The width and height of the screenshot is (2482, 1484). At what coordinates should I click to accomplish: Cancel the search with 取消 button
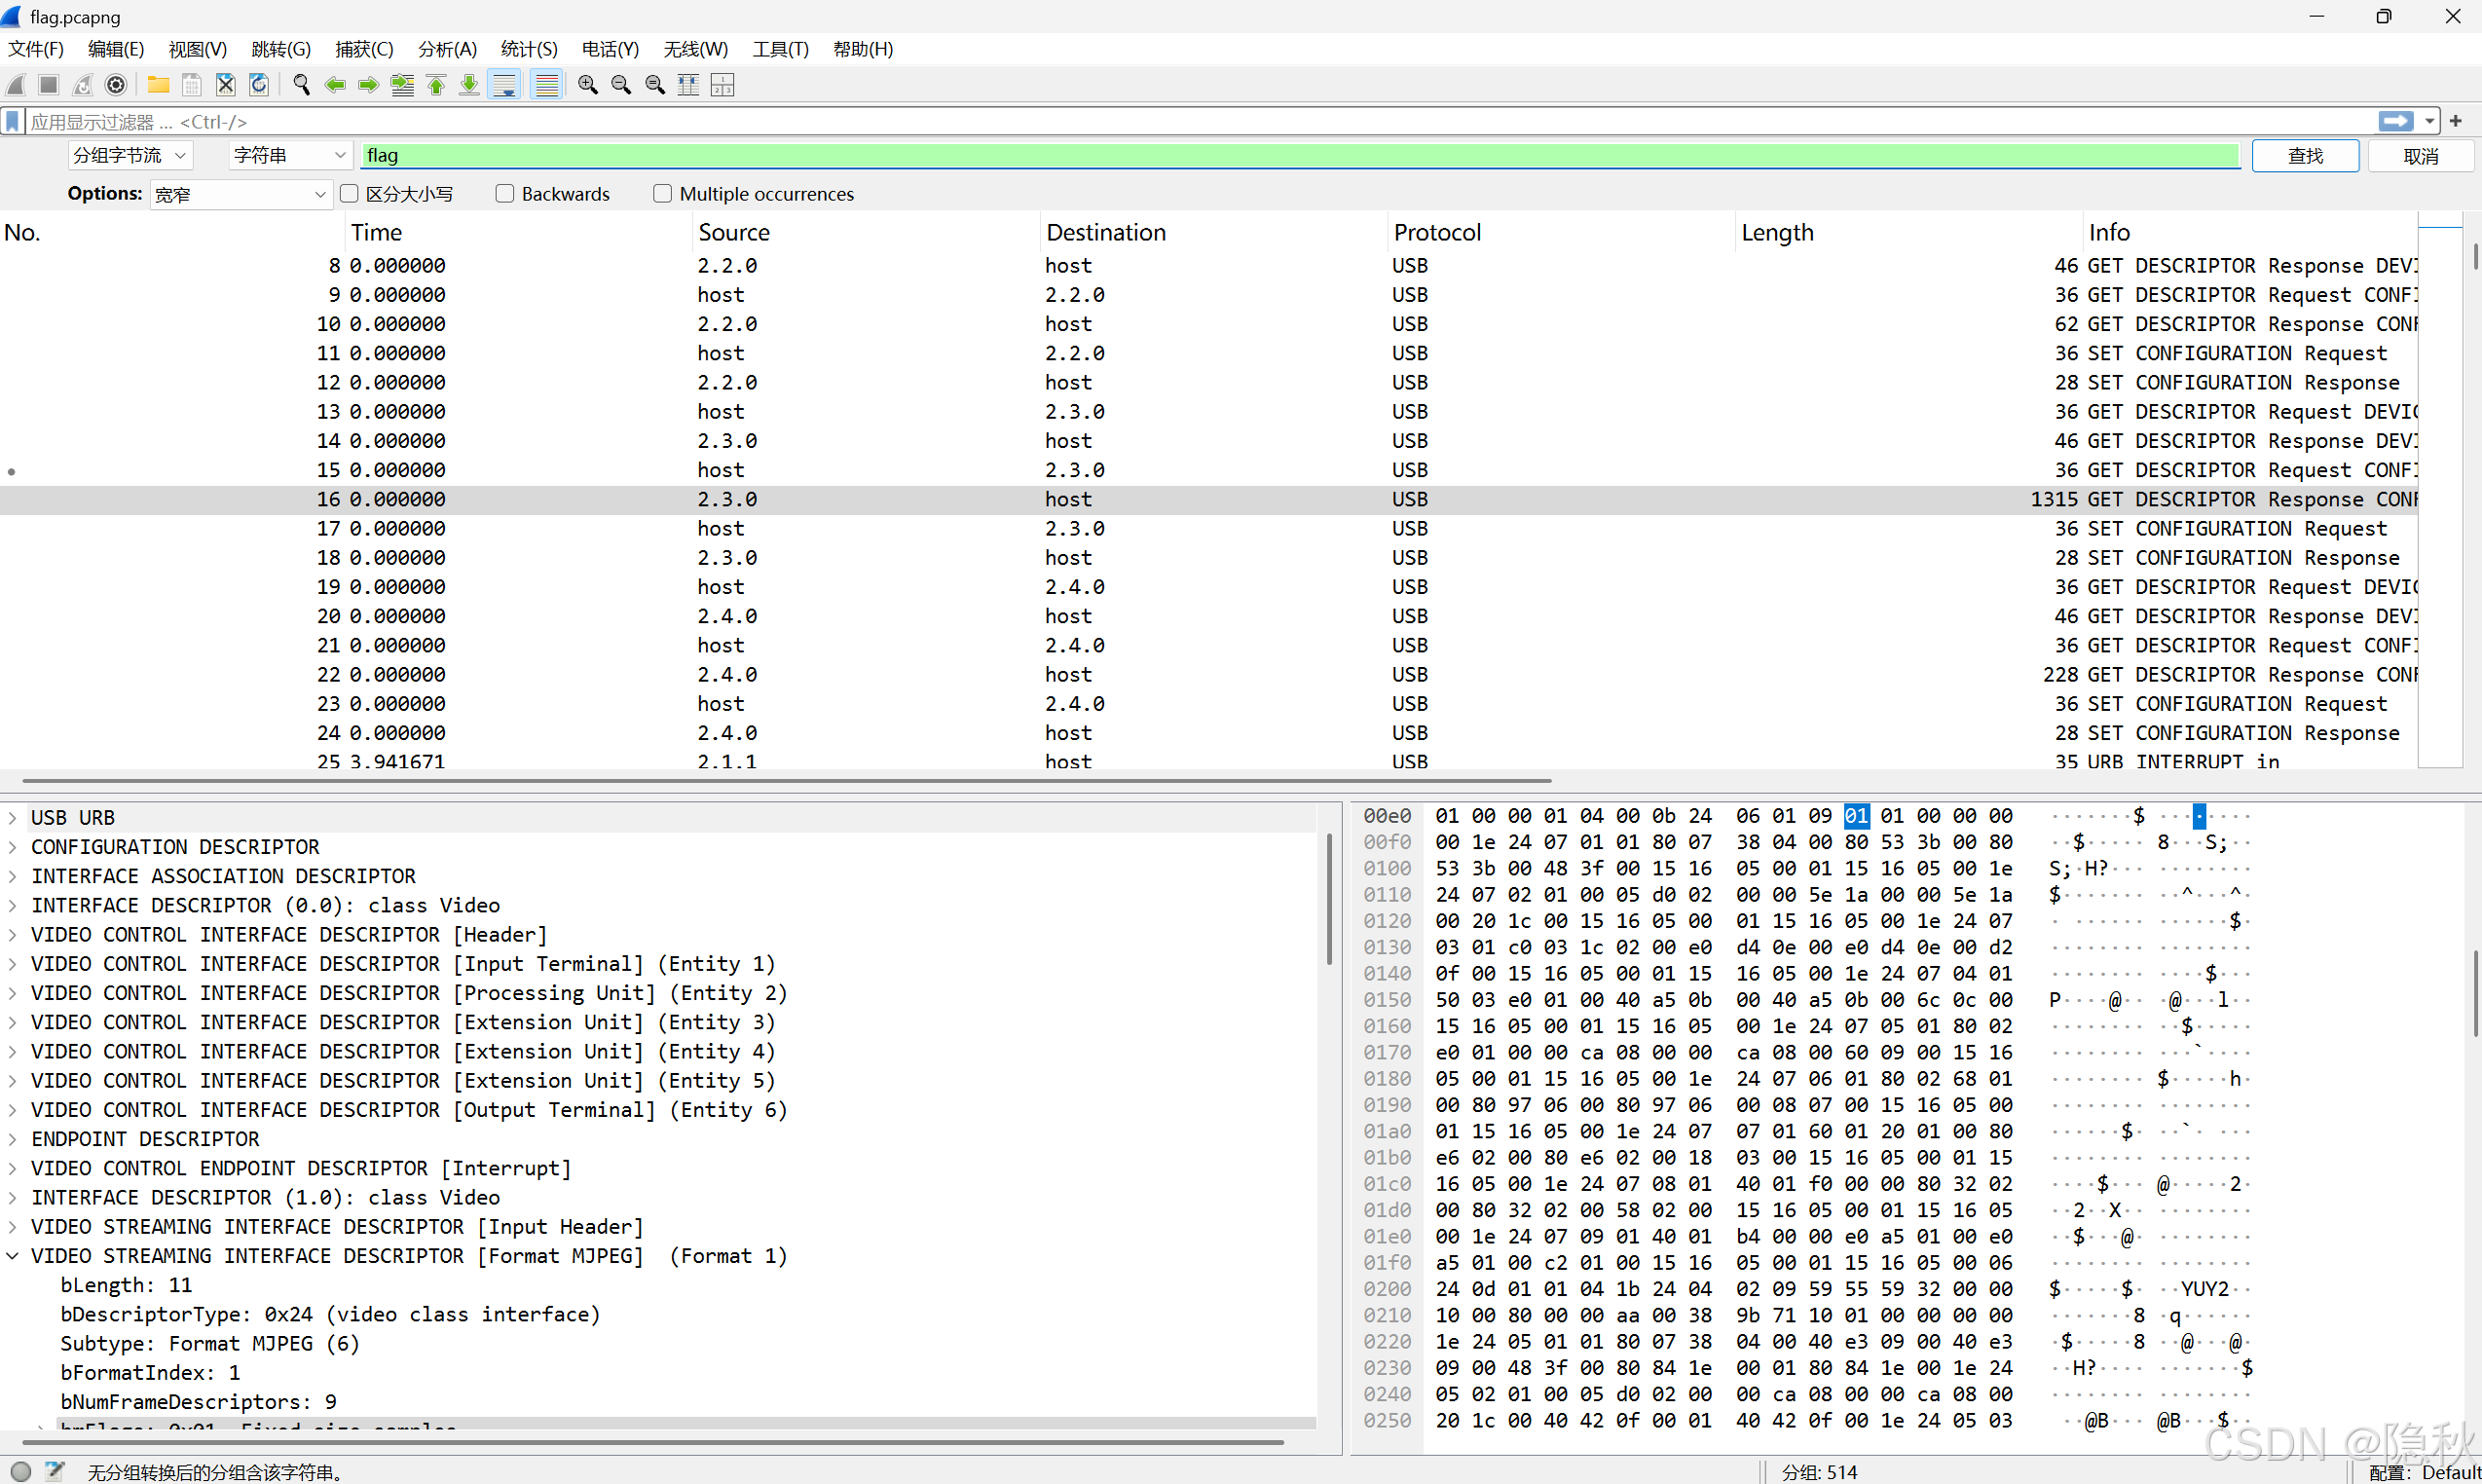pyautogui.click(x=2420, y=155)
